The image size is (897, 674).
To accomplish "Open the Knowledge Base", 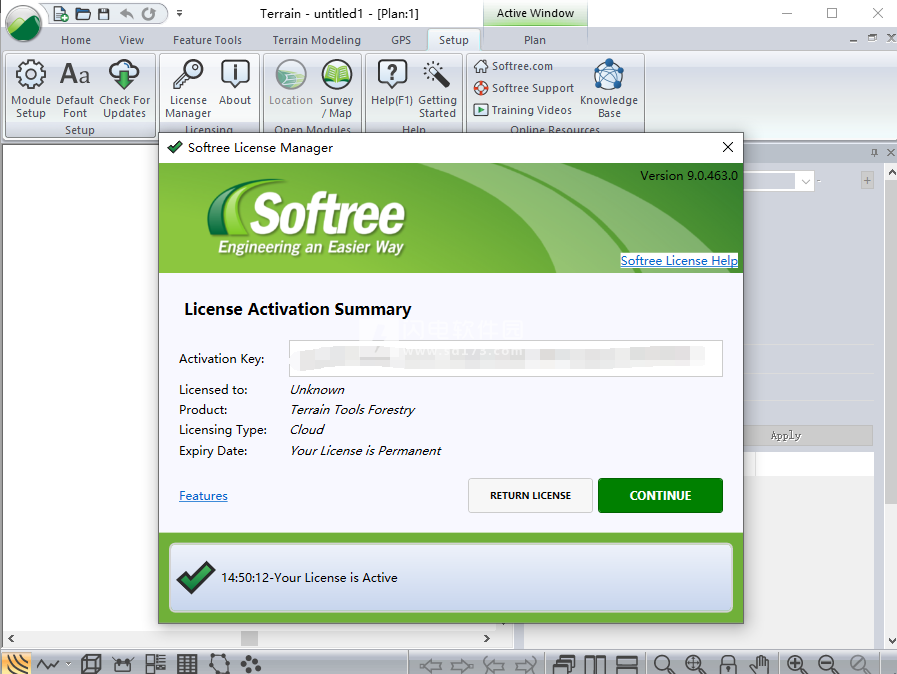I will tap(609, 89).
